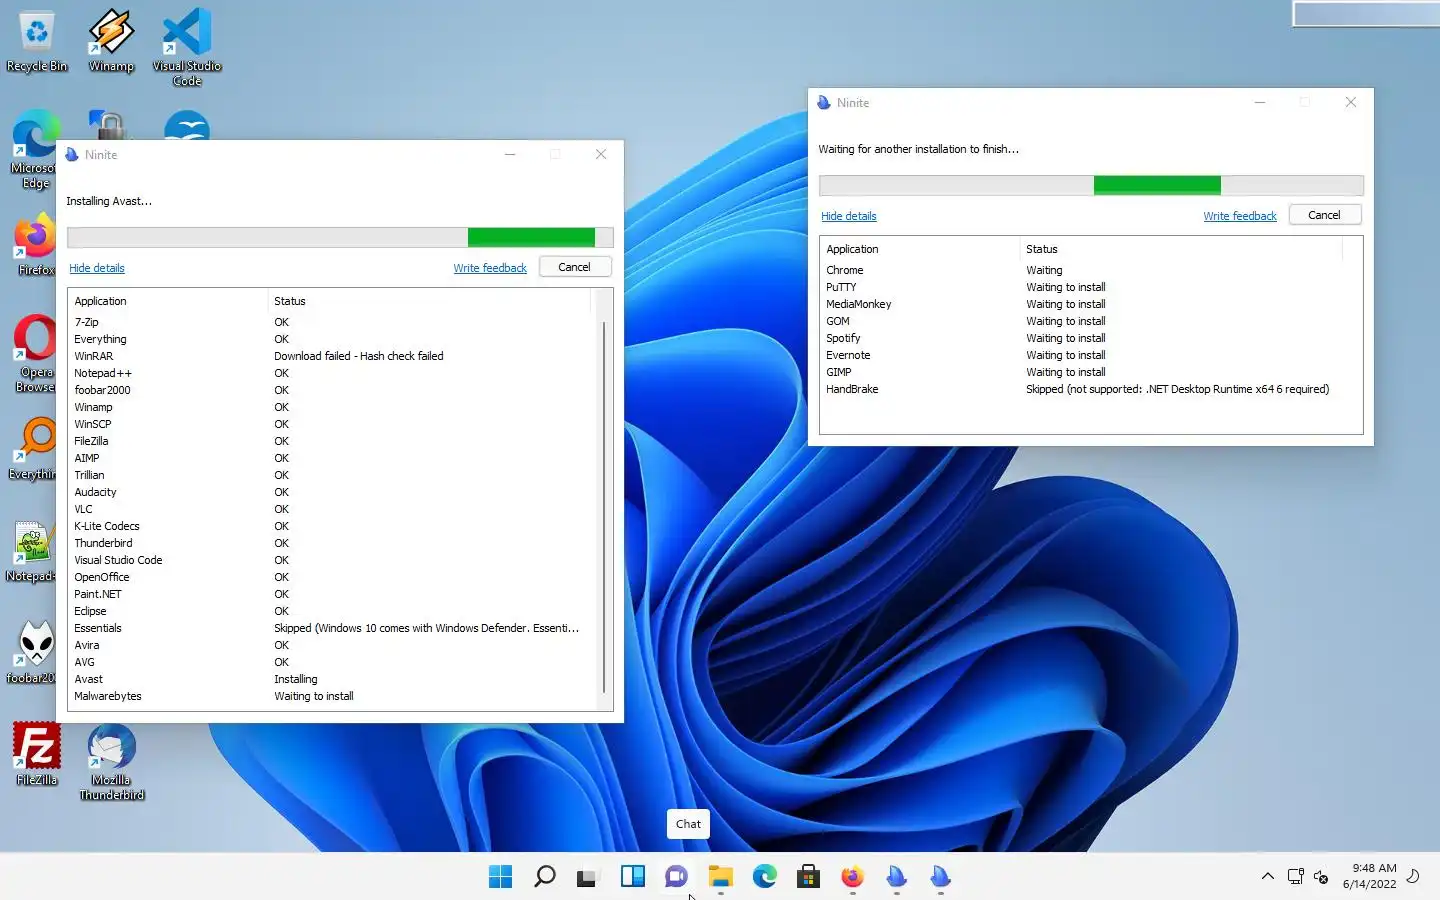Image resolution: width=1440 pixels, height=900 pixels.
Task: Click the GIMP row
Action: (x=1083, y=372)
